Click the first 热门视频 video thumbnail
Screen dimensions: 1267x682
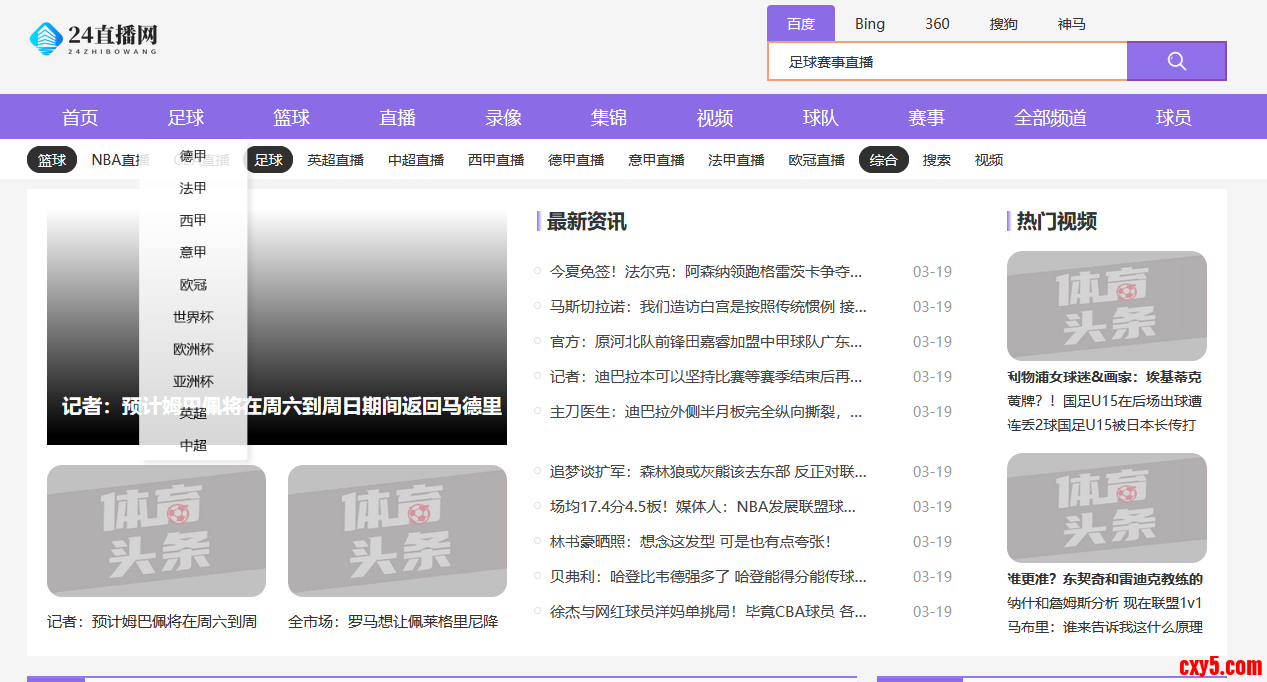click(x=1106, y=306)
